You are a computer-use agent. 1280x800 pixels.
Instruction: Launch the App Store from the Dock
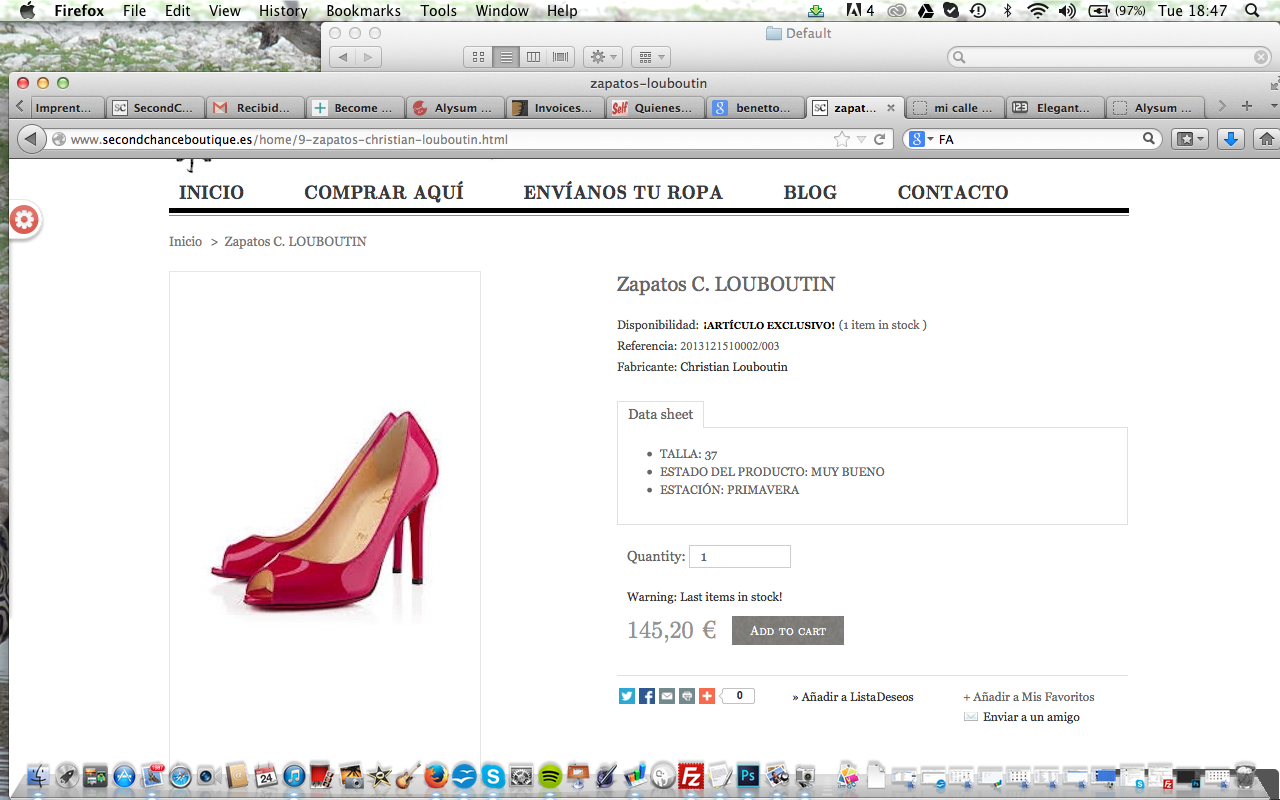124,775
